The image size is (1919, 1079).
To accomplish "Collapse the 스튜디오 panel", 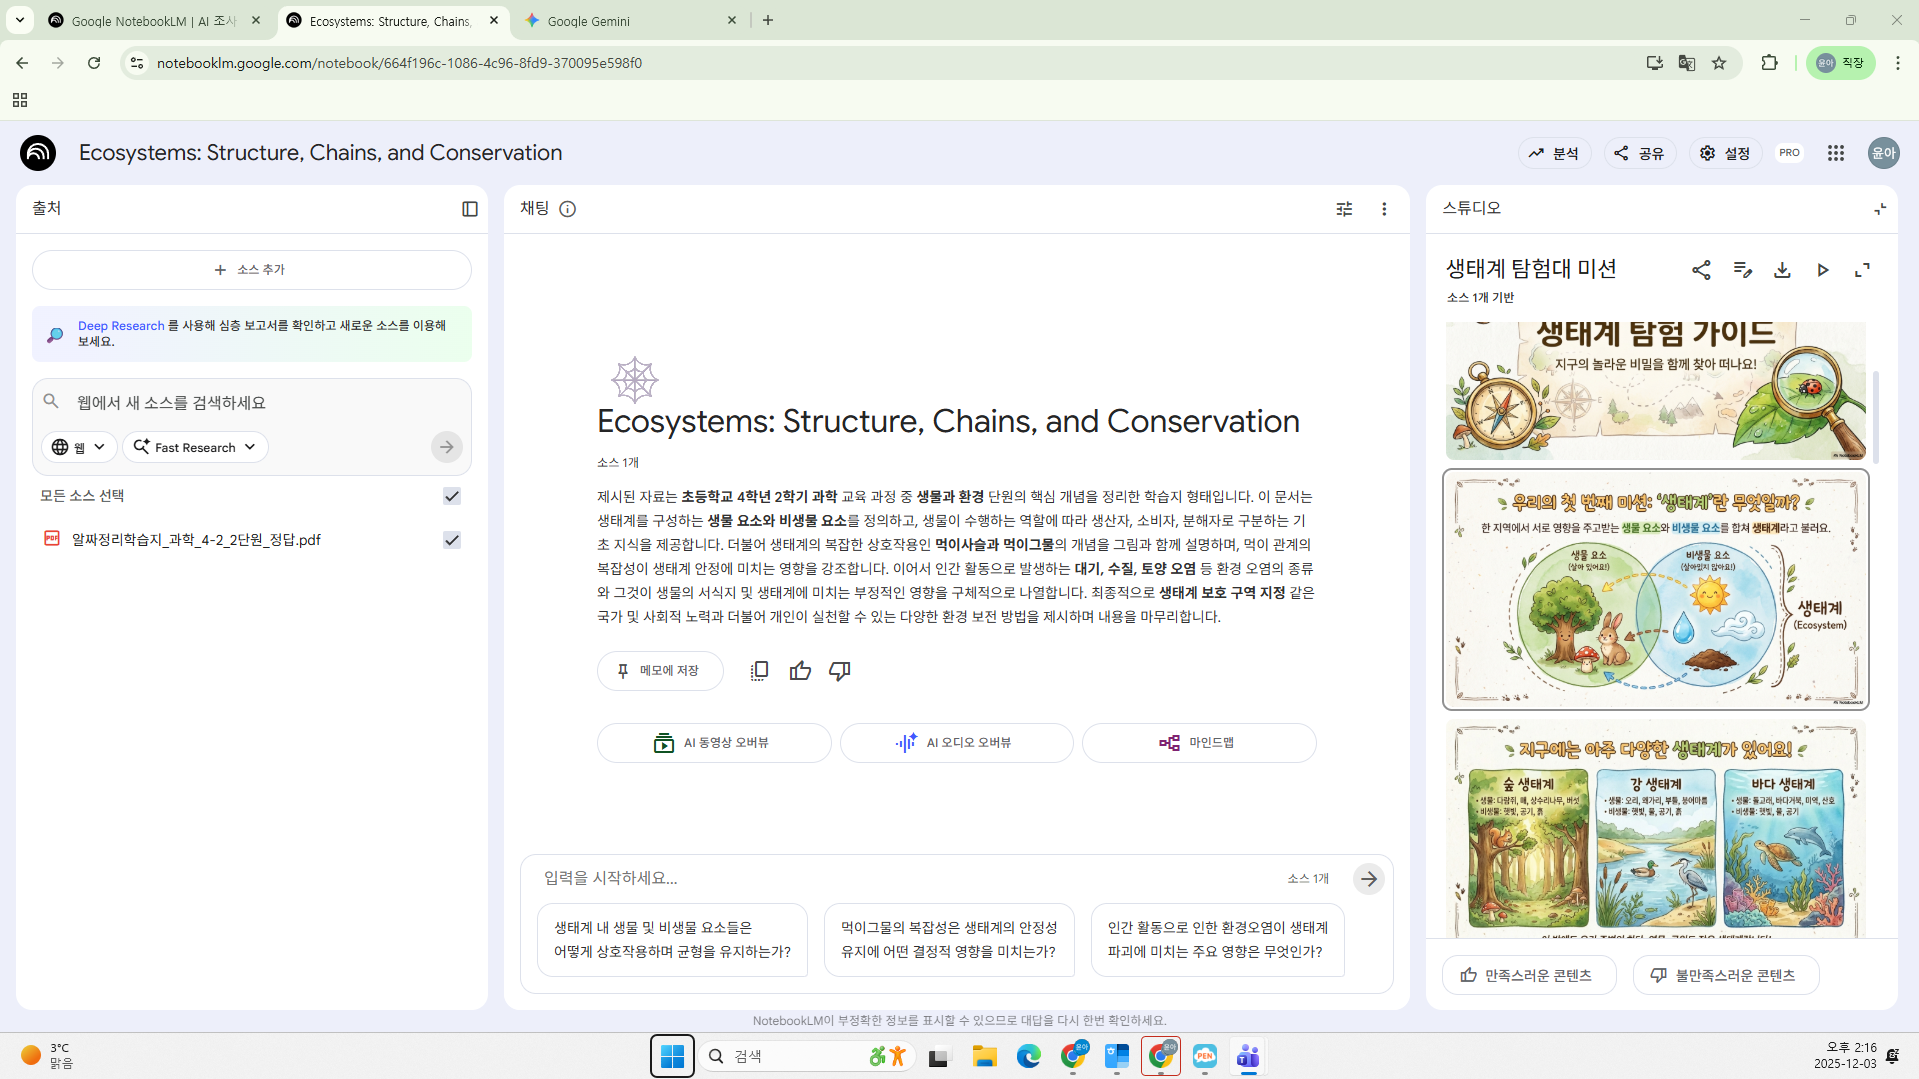I will pyautogui.click(x=1879, y=208).
